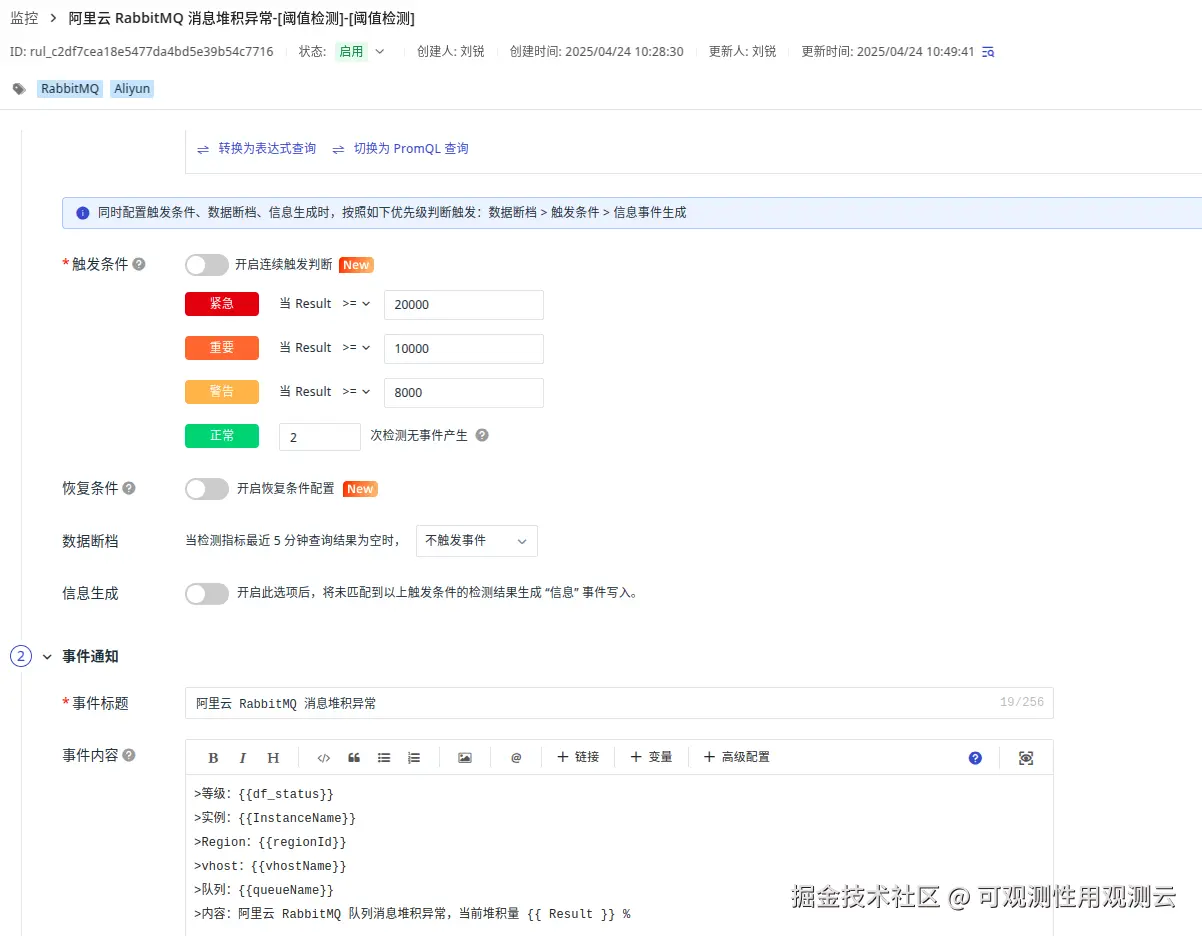The height and width of the screenshot is (936, 1202).
Task: Open the operator dropdown for 重要 condition
Action: pyautogui.click(x=356, y=347)
